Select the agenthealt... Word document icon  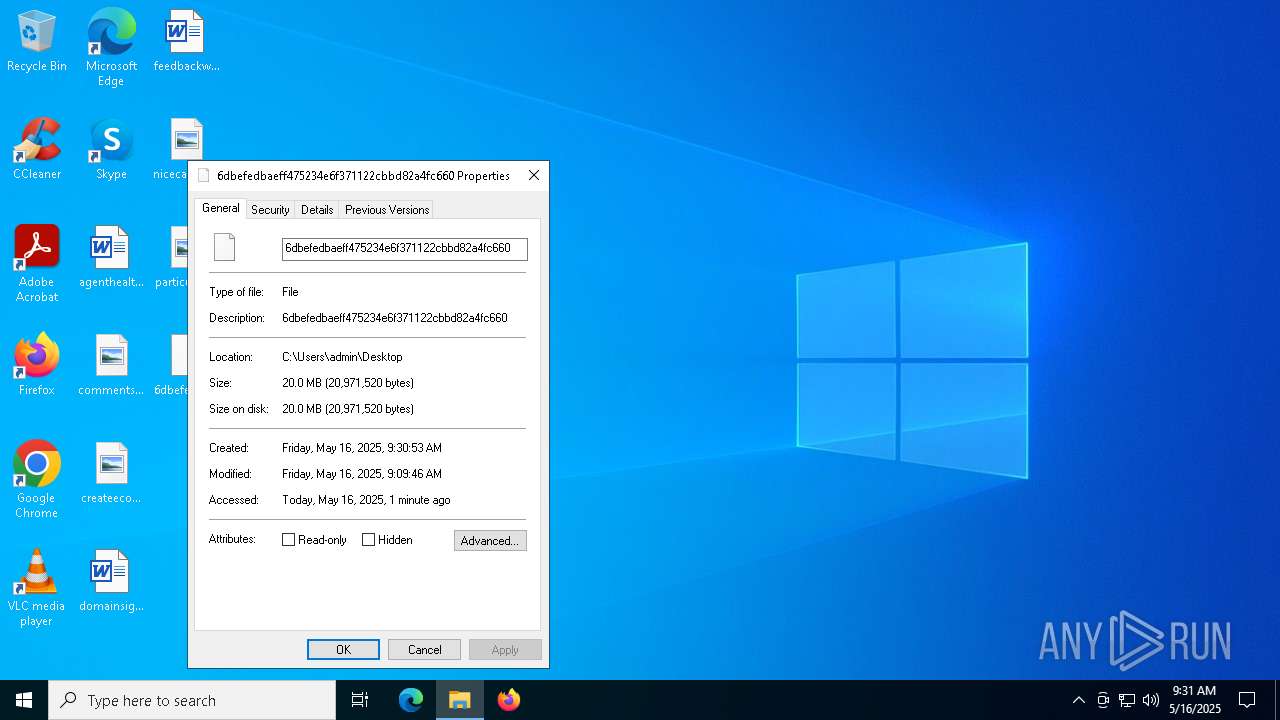[x=111, y=258]
